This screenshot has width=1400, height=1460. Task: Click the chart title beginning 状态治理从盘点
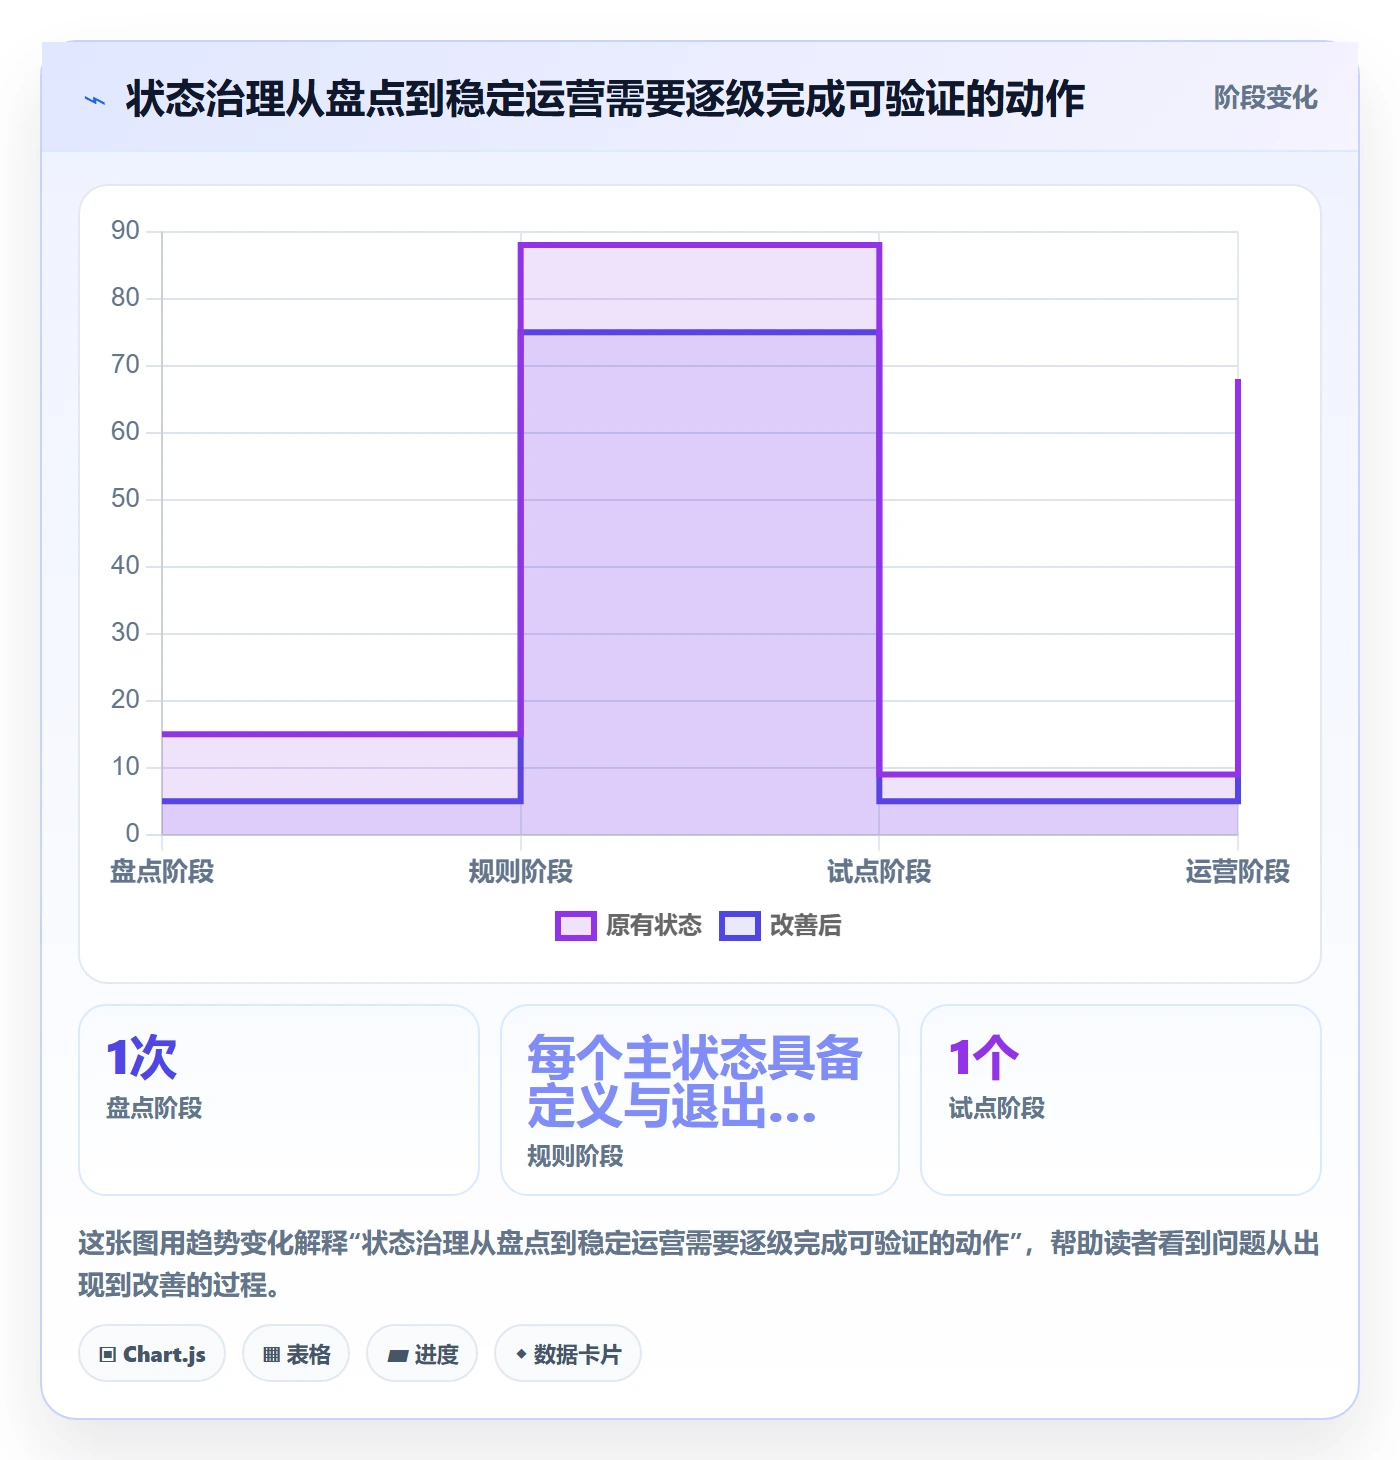click(x=605, y=100)
